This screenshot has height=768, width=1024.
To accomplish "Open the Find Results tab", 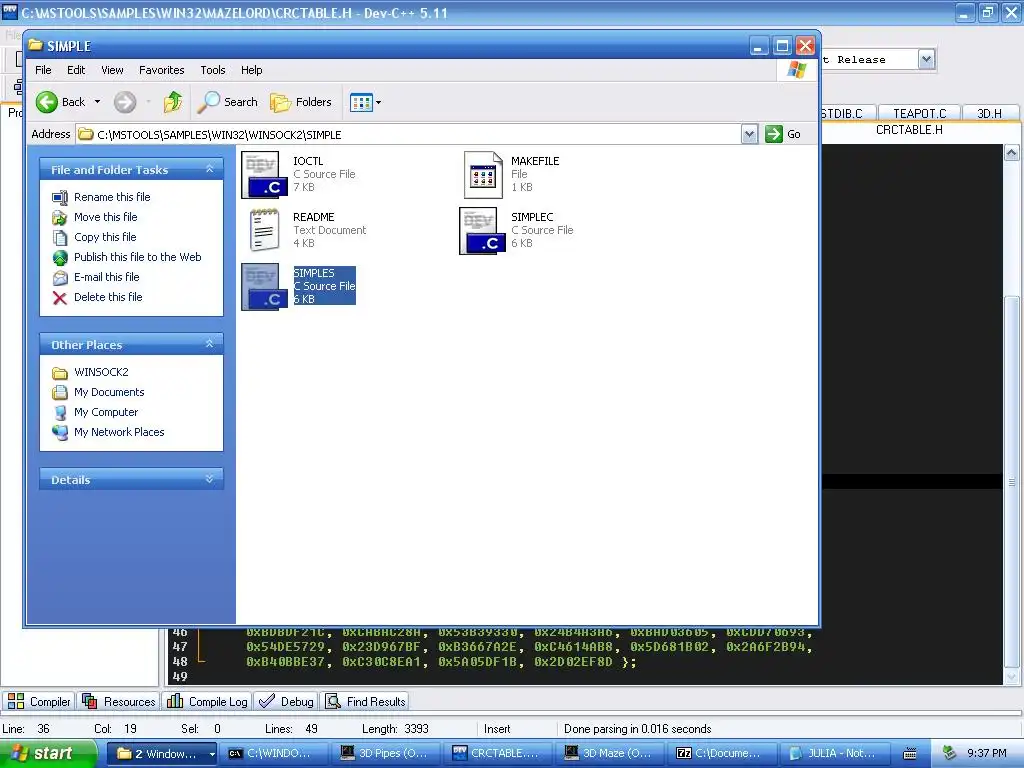I will [365, 701].
